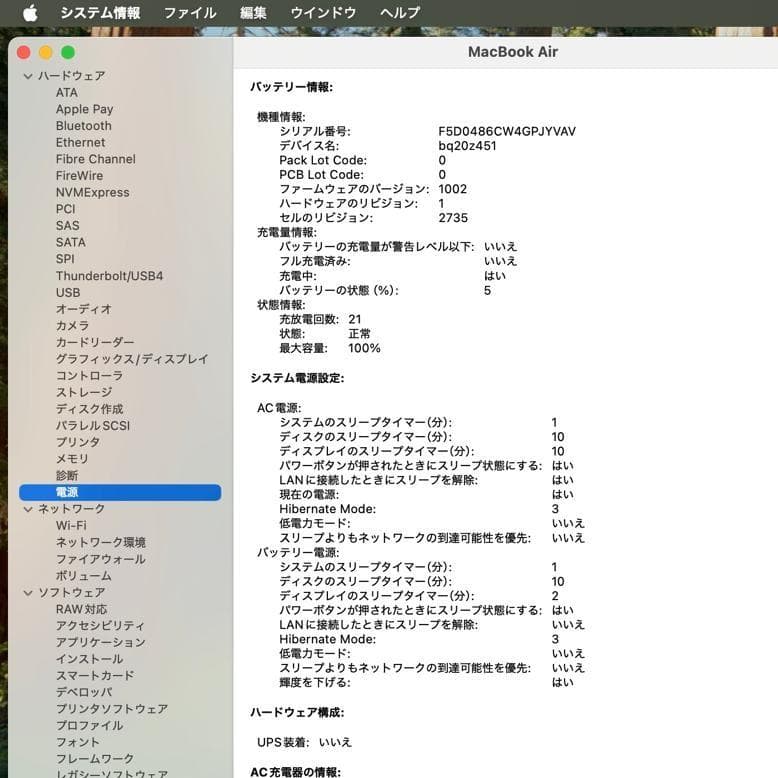Select プリンタ in the sidebar
Image resolution: width=778 pixels, height=778 pixels.
[78, 442]
